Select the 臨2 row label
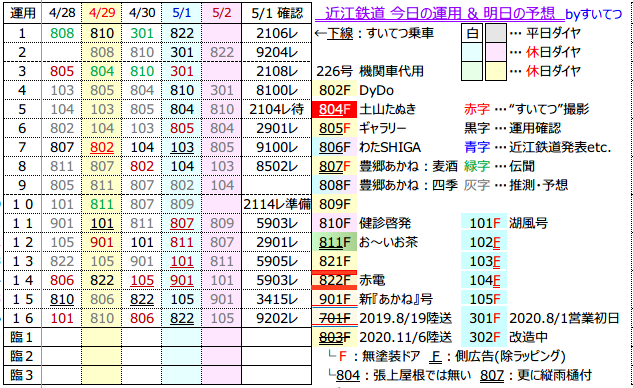Image resolution: width=633 pixels, height=388 pixels. tap(23, 356)
